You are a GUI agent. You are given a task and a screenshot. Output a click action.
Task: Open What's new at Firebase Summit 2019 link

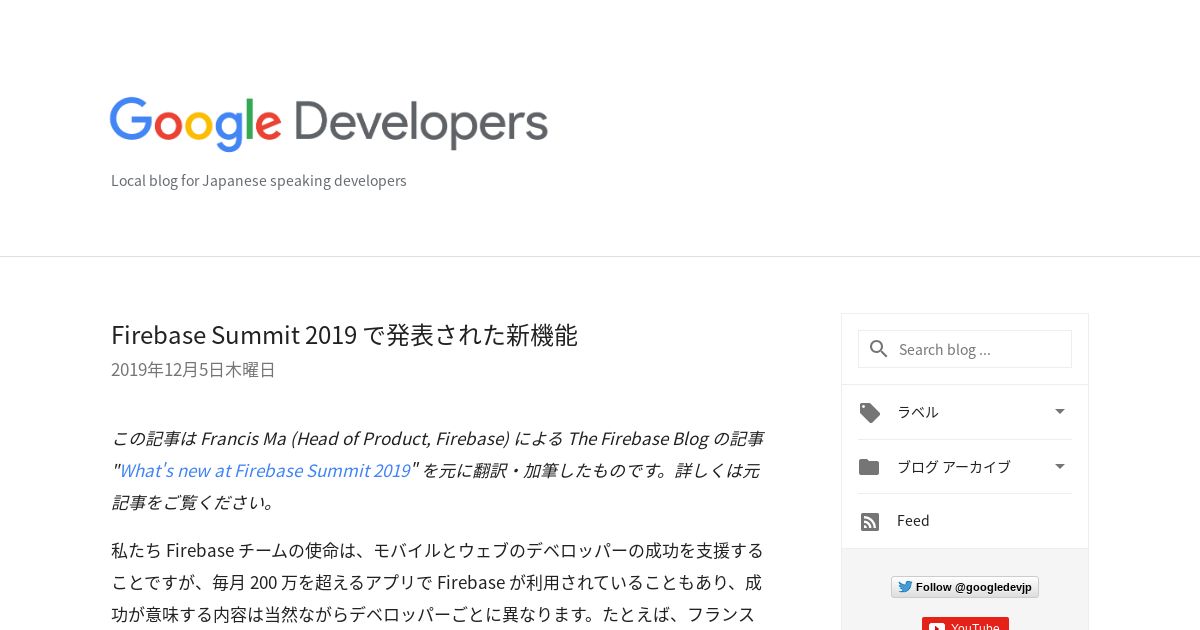pyautogui.click(x=265, y=470)
